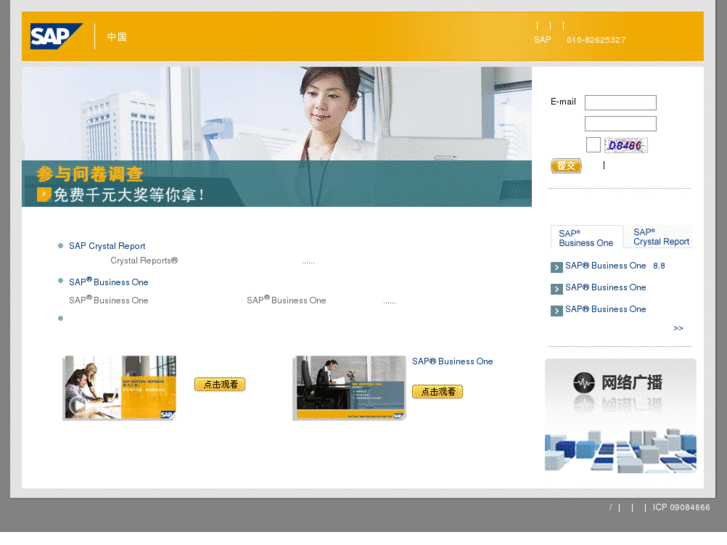
Task: Click Crystal Reports® description text
Action: click(144, 261)
